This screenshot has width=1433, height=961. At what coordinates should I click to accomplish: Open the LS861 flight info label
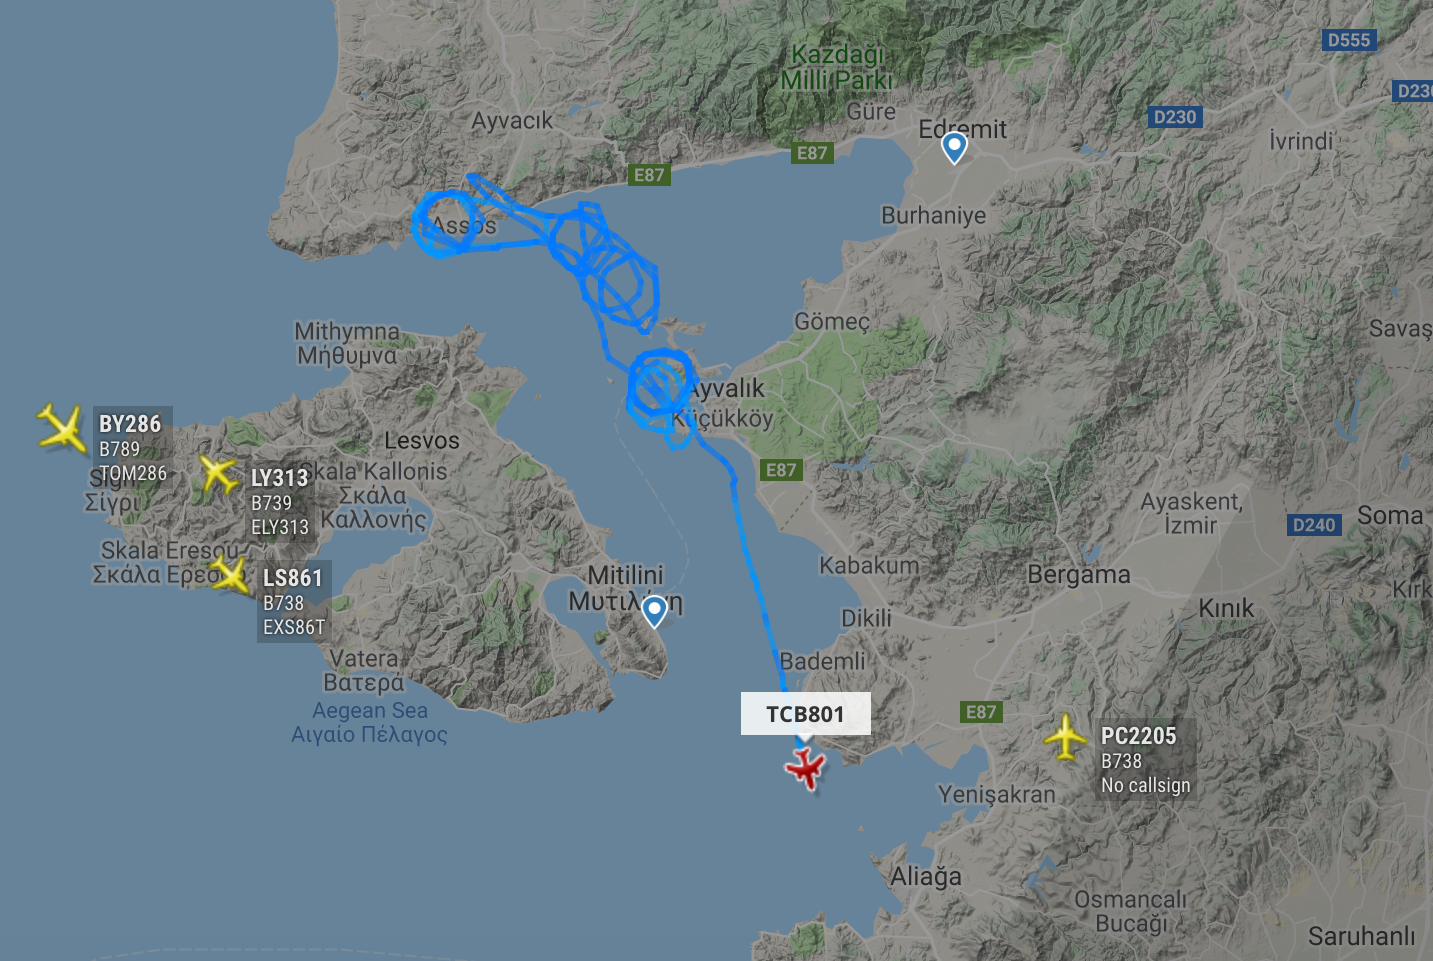294,602
